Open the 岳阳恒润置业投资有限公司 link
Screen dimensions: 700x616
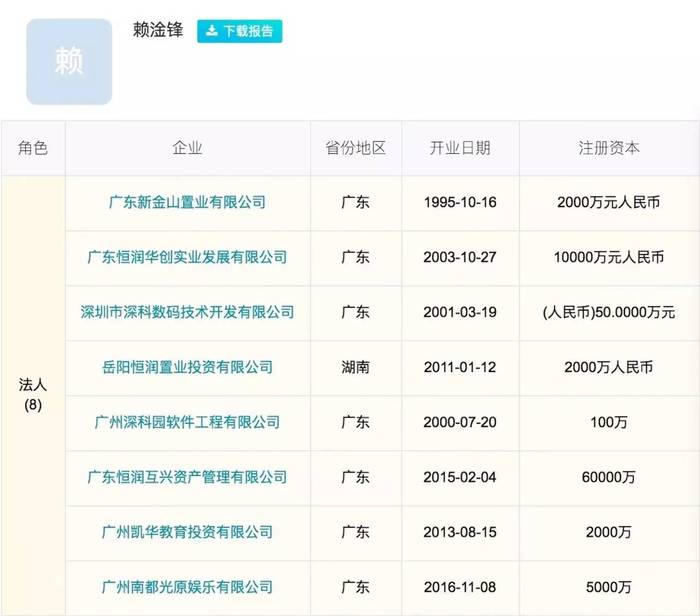click(x=188, y=367)
